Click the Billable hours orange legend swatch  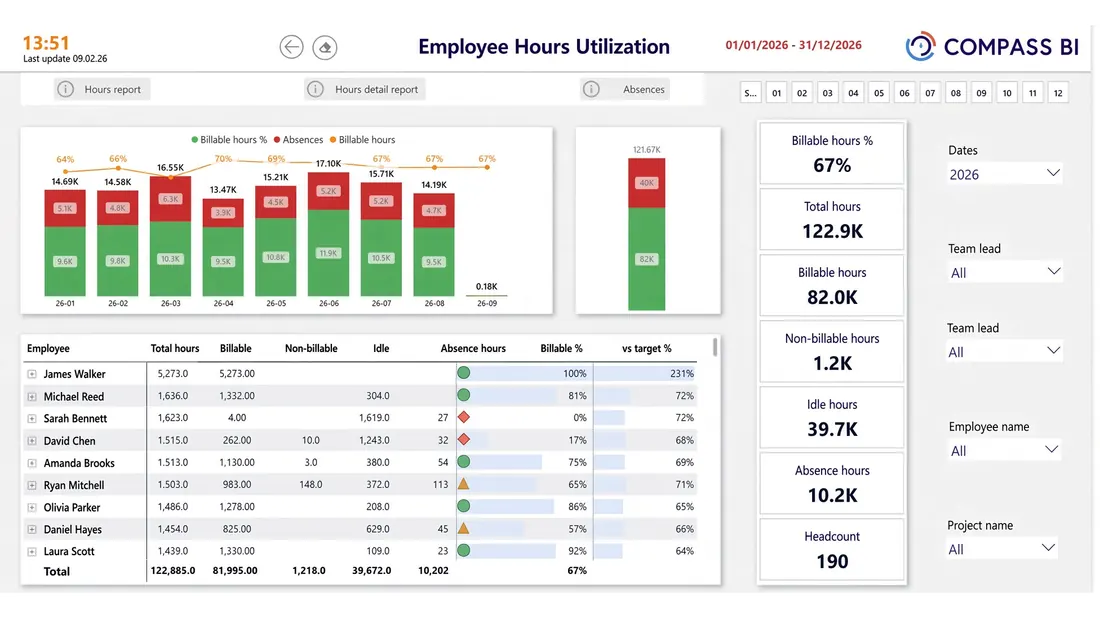(333, 140)
